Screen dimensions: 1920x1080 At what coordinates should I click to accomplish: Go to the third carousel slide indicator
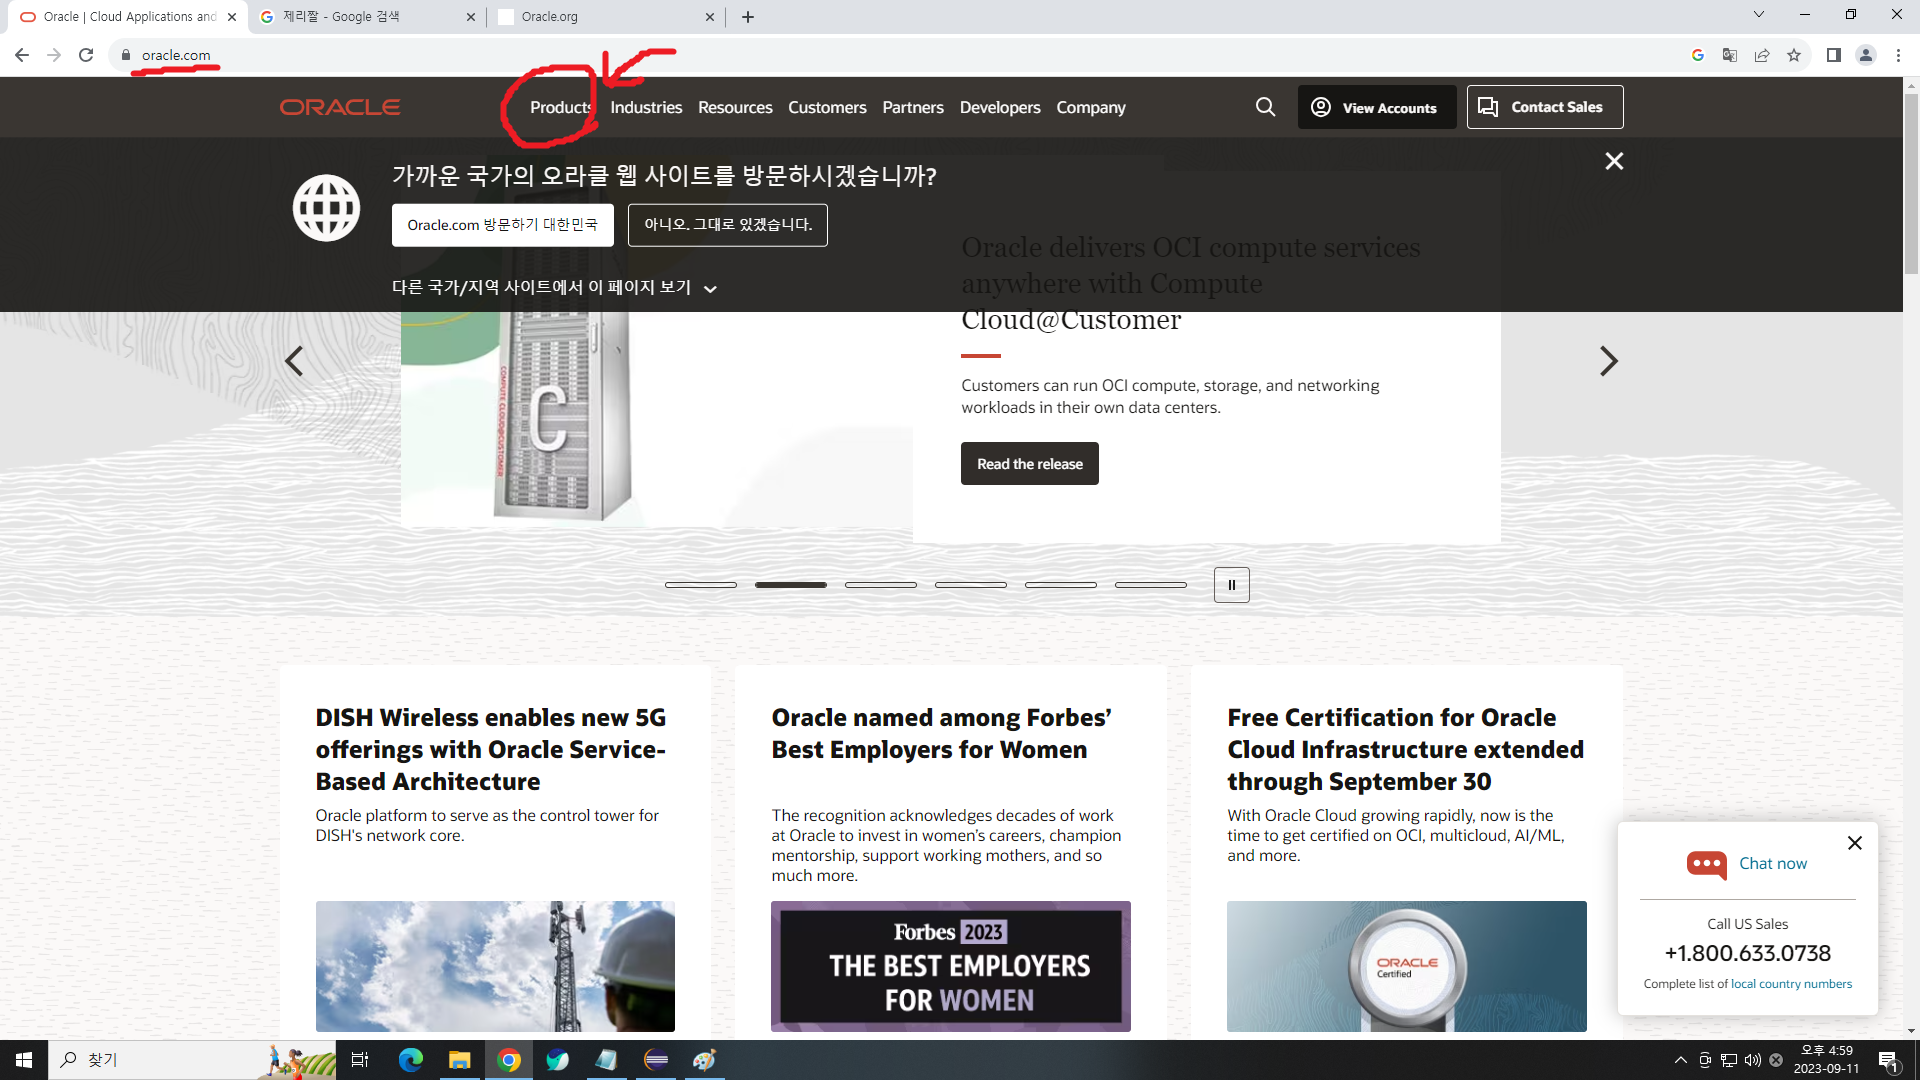(x=880, y=585)
